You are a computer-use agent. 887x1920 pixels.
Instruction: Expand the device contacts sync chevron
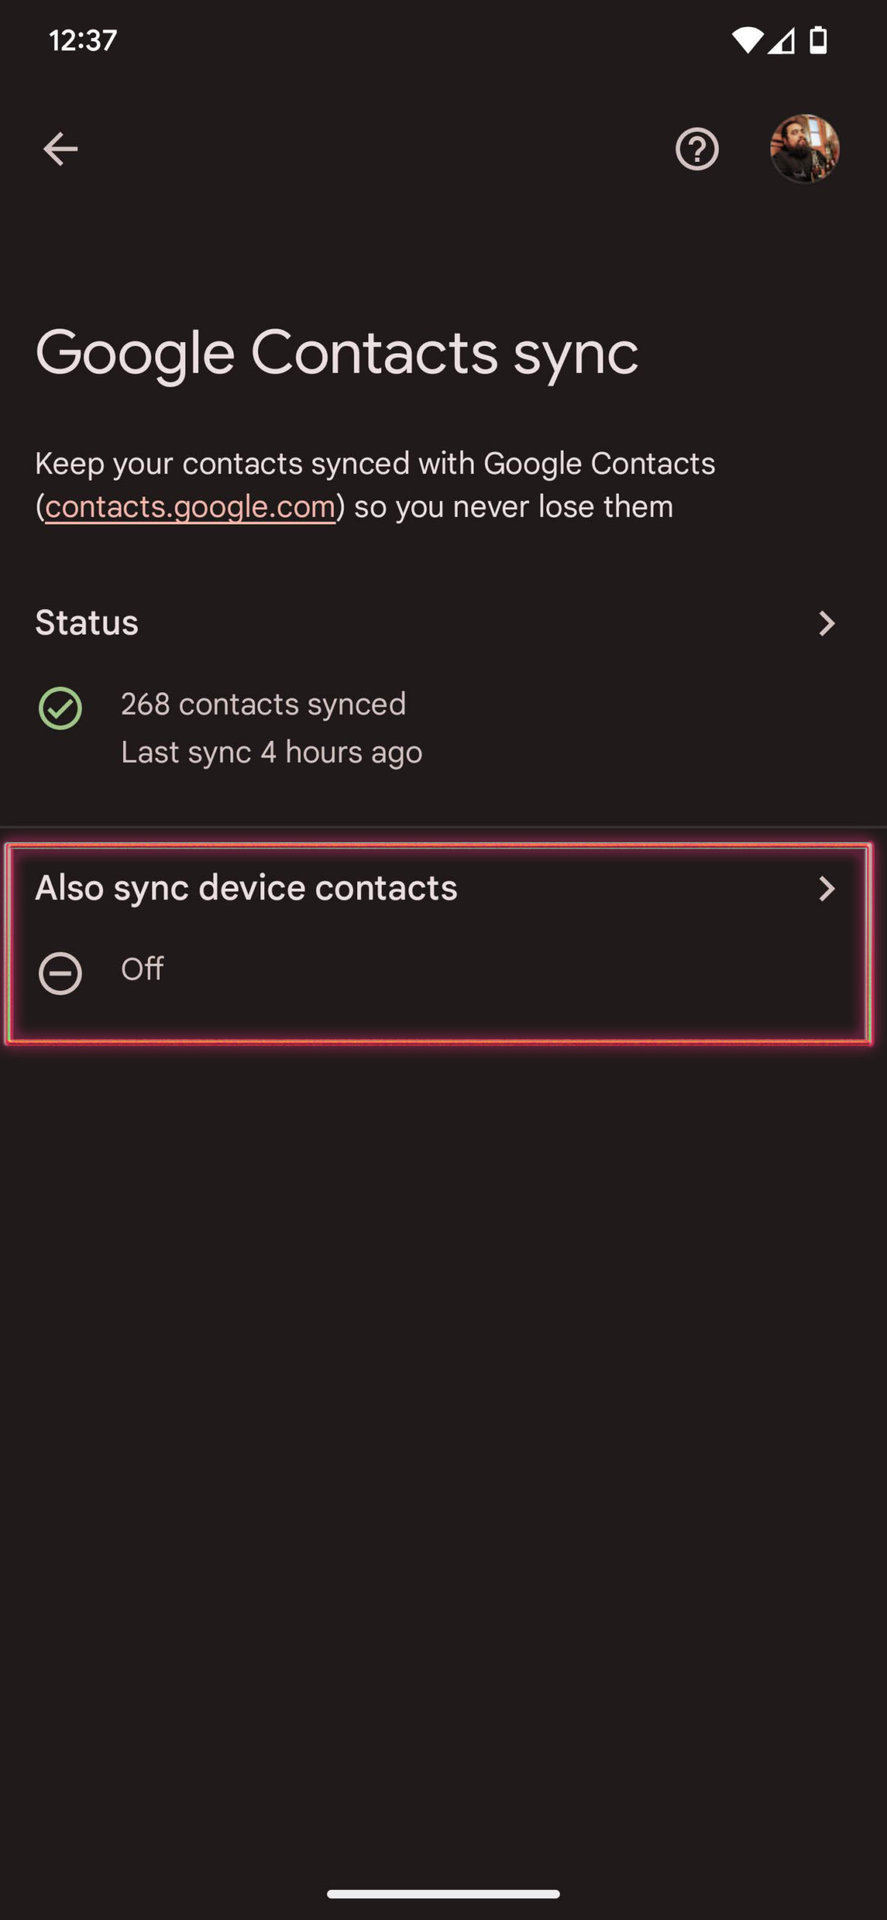pyautogui.click(x=826, y=889)
